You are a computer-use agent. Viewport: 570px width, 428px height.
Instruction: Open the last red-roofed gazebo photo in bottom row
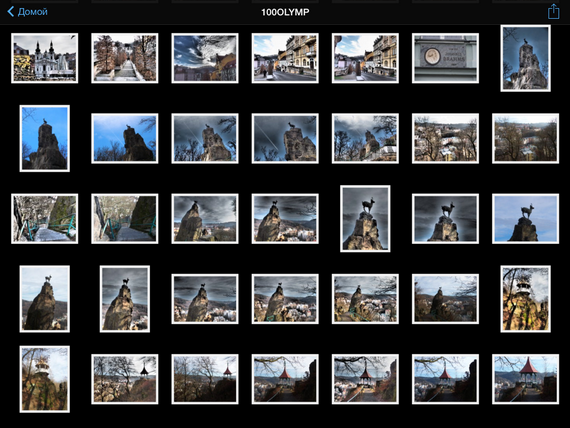point(525,379)
